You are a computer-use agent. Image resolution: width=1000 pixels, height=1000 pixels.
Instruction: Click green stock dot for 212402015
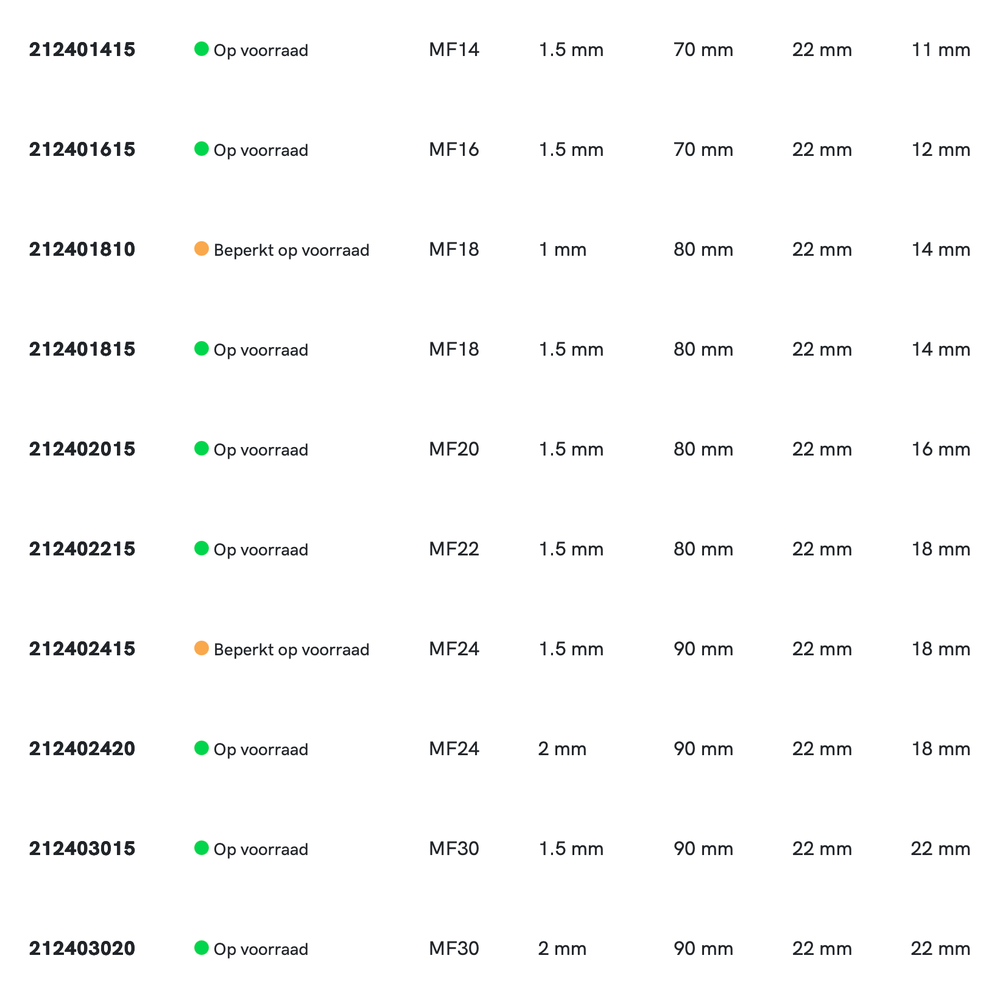201,448
